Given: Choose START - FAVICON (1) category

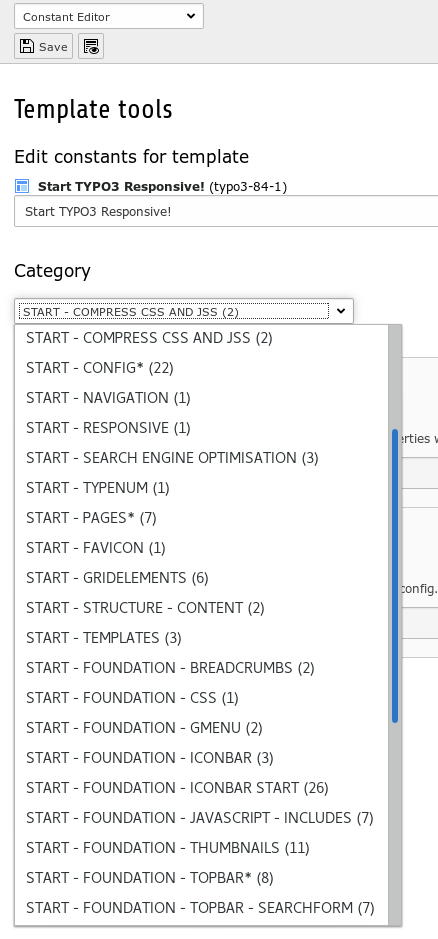Looking at the screenshot, I should 201,547.
